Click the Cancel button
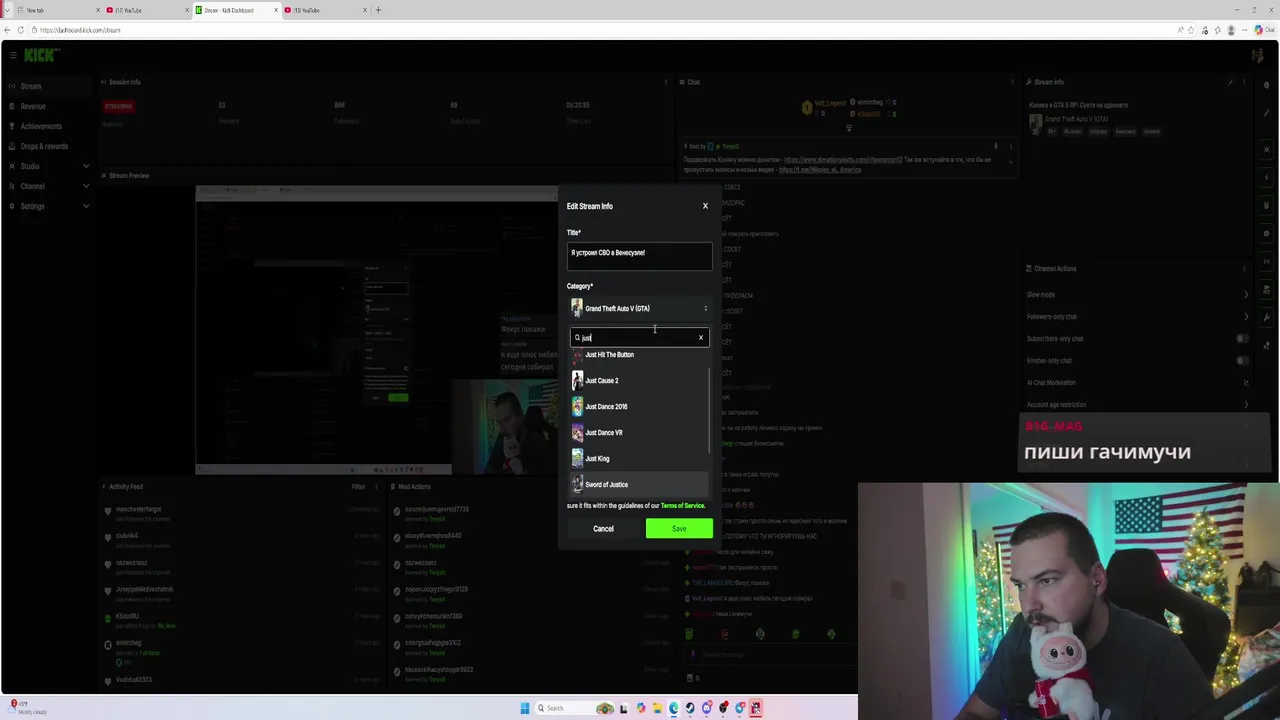This screenshot has height=720, width=1280. point(603,529)
